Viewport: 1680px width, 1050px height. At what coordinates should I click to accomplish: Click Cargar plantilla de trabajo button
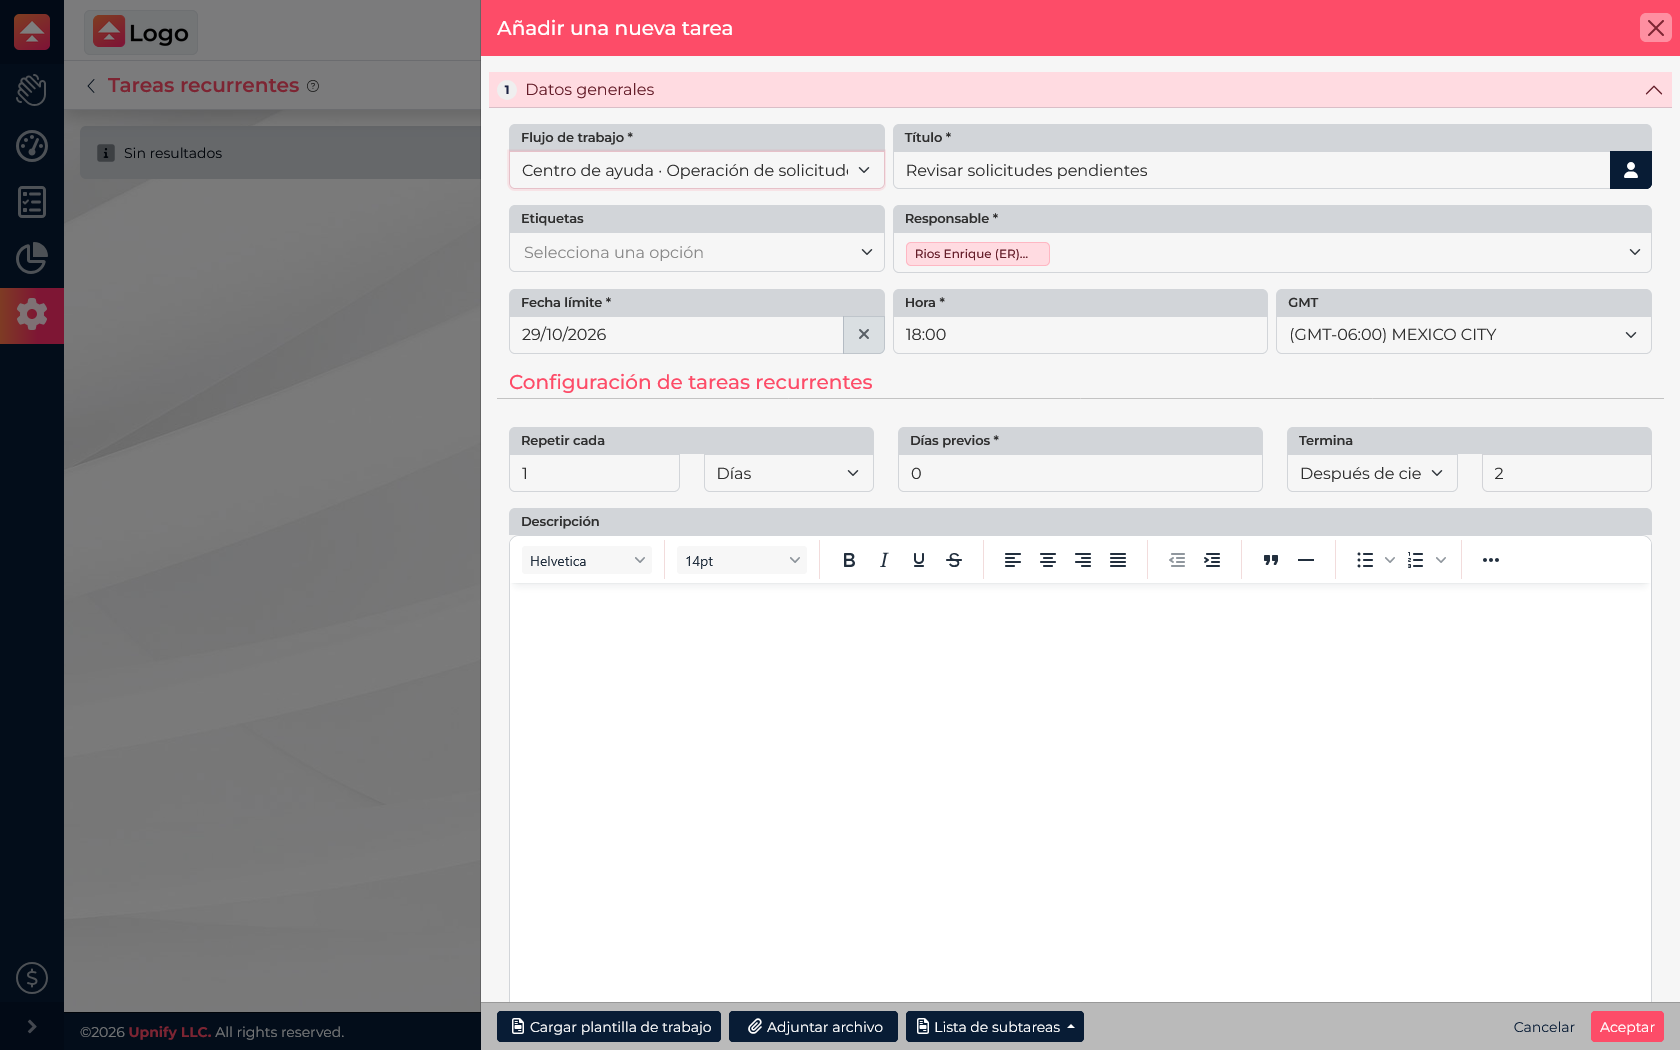(609, 1027)
